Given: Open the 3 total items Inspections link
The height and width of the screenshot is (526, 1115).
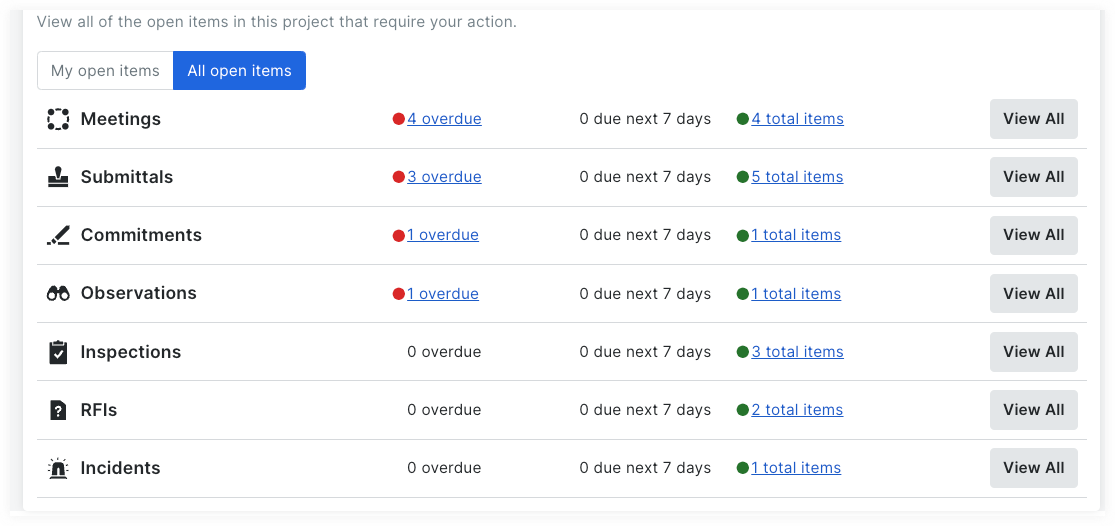Looking at the screenshot, I should tap(797, 352).
